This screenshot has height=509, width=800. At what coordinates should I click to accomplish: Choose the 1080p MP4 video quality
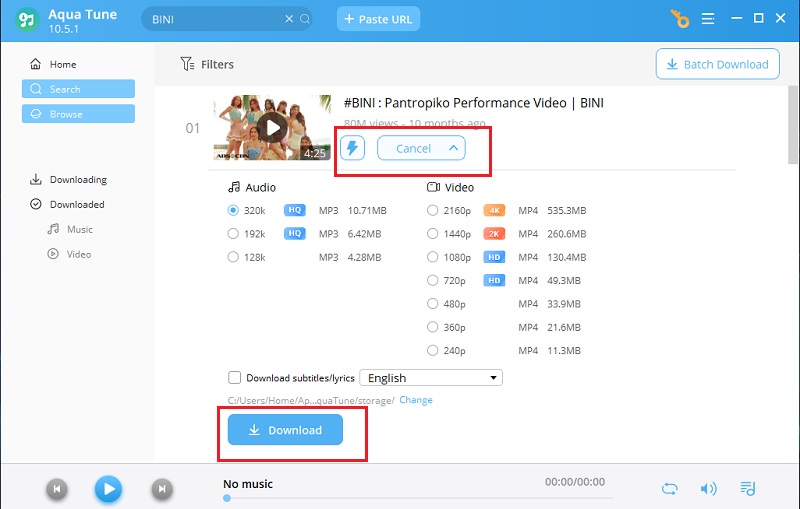pos(432,257)
